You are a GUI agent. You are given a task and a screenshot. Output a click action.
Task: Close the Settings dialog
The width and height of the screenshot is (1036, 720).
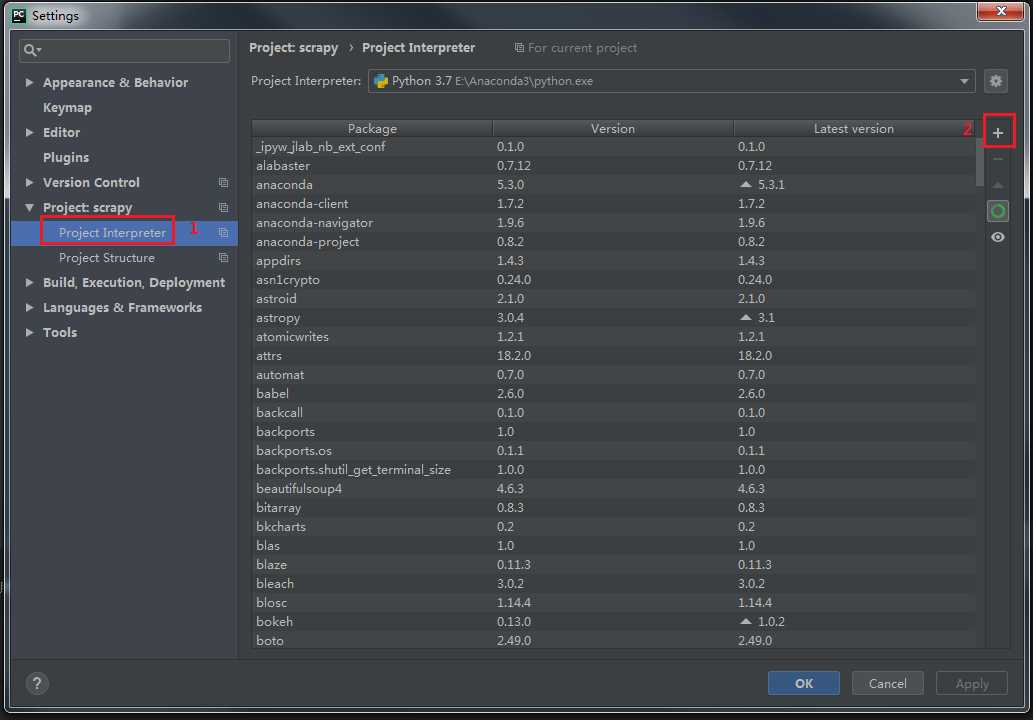tap(1001, 11)
